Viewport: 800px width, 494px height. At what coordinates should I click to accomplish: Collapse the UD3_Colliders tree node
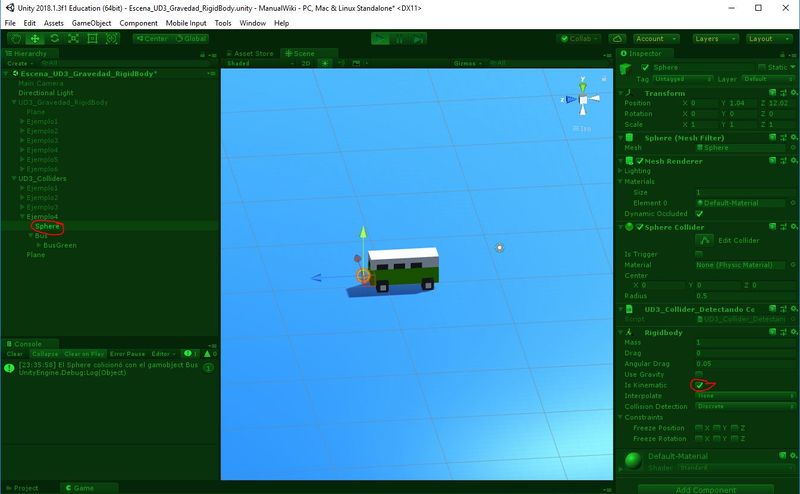tap(14, 179)
